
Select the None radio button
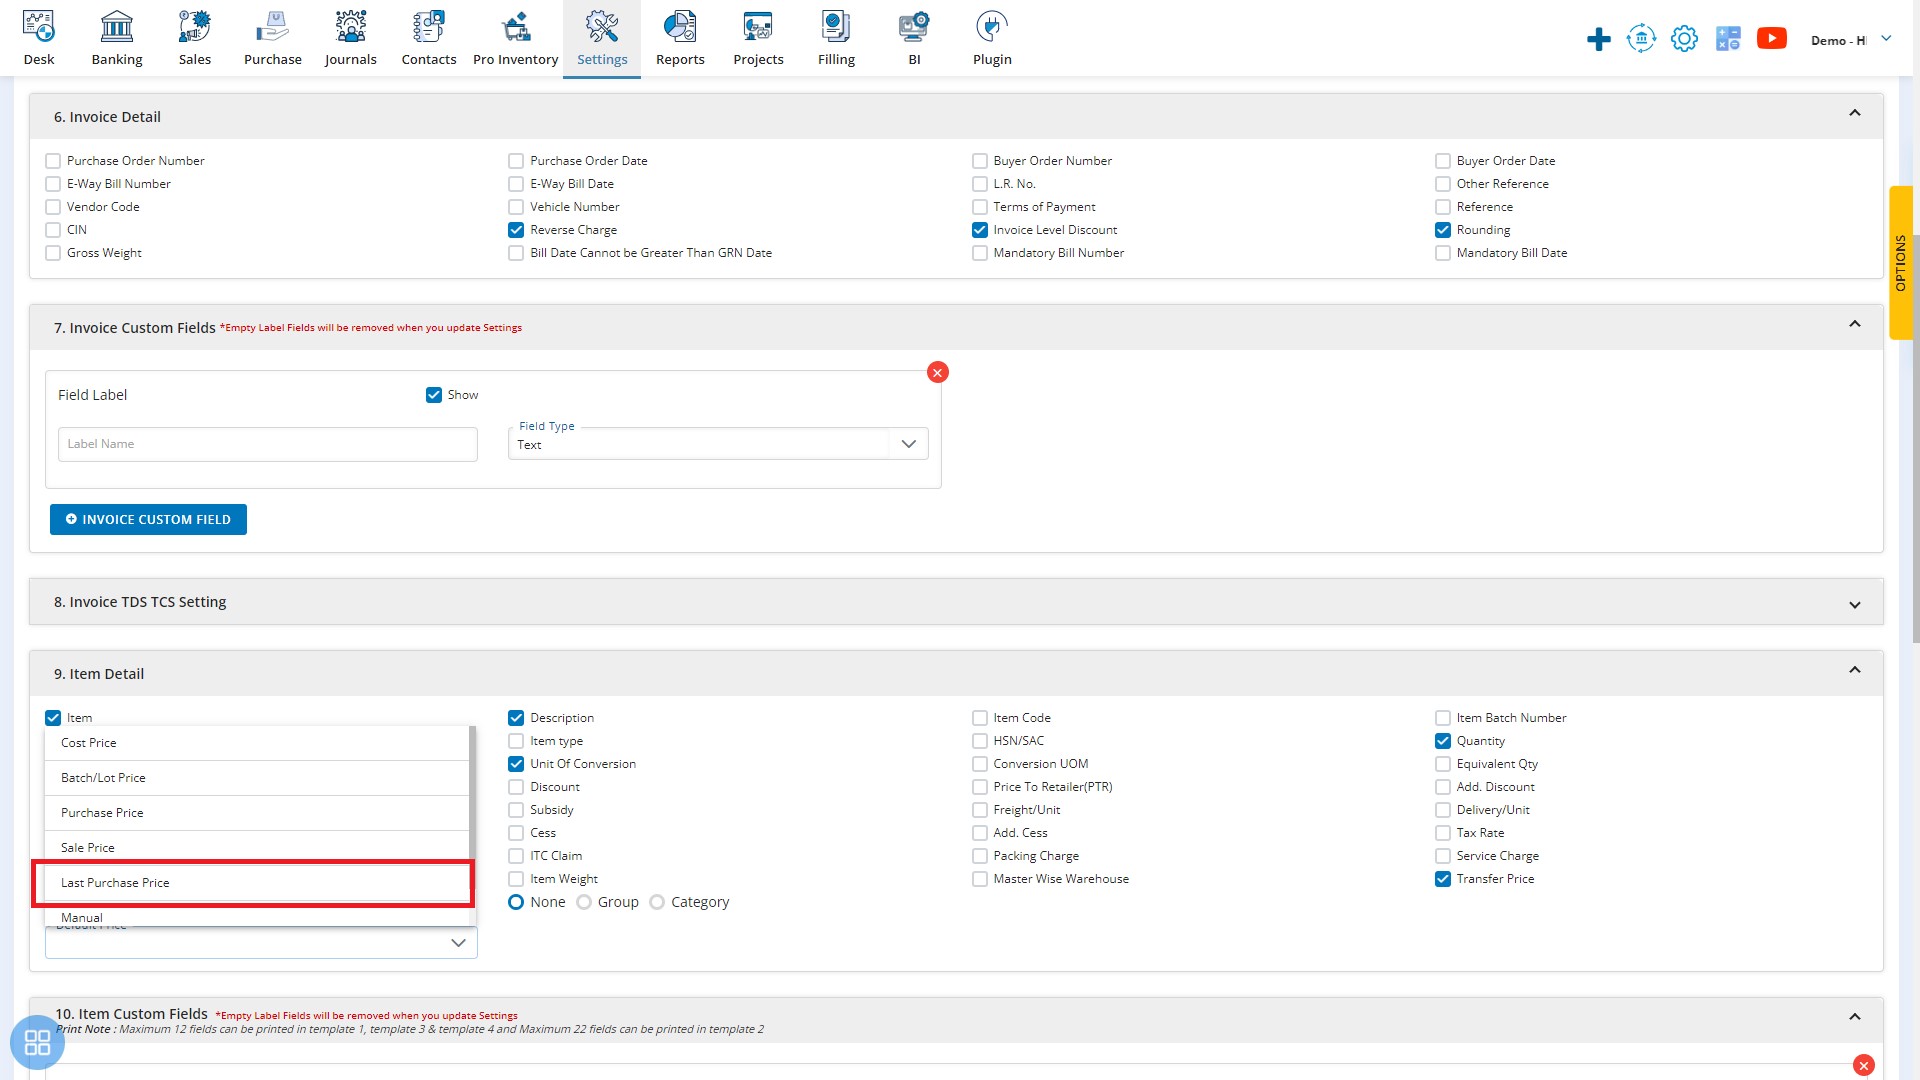tap(516, 902)
